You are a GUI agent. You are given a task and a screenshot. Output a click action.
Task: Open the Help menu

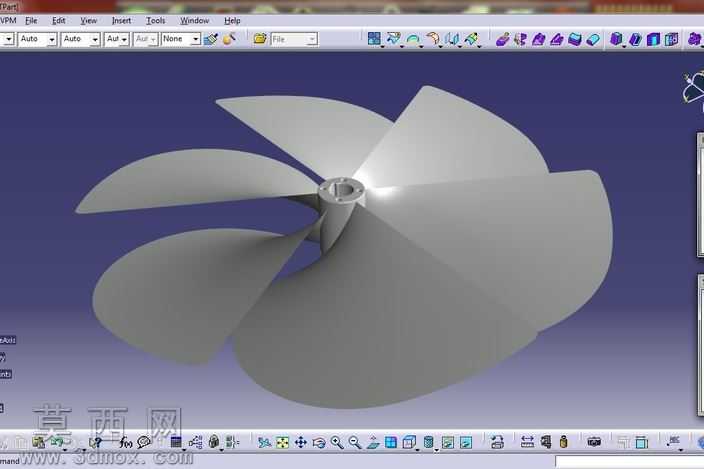coord(232,21)
